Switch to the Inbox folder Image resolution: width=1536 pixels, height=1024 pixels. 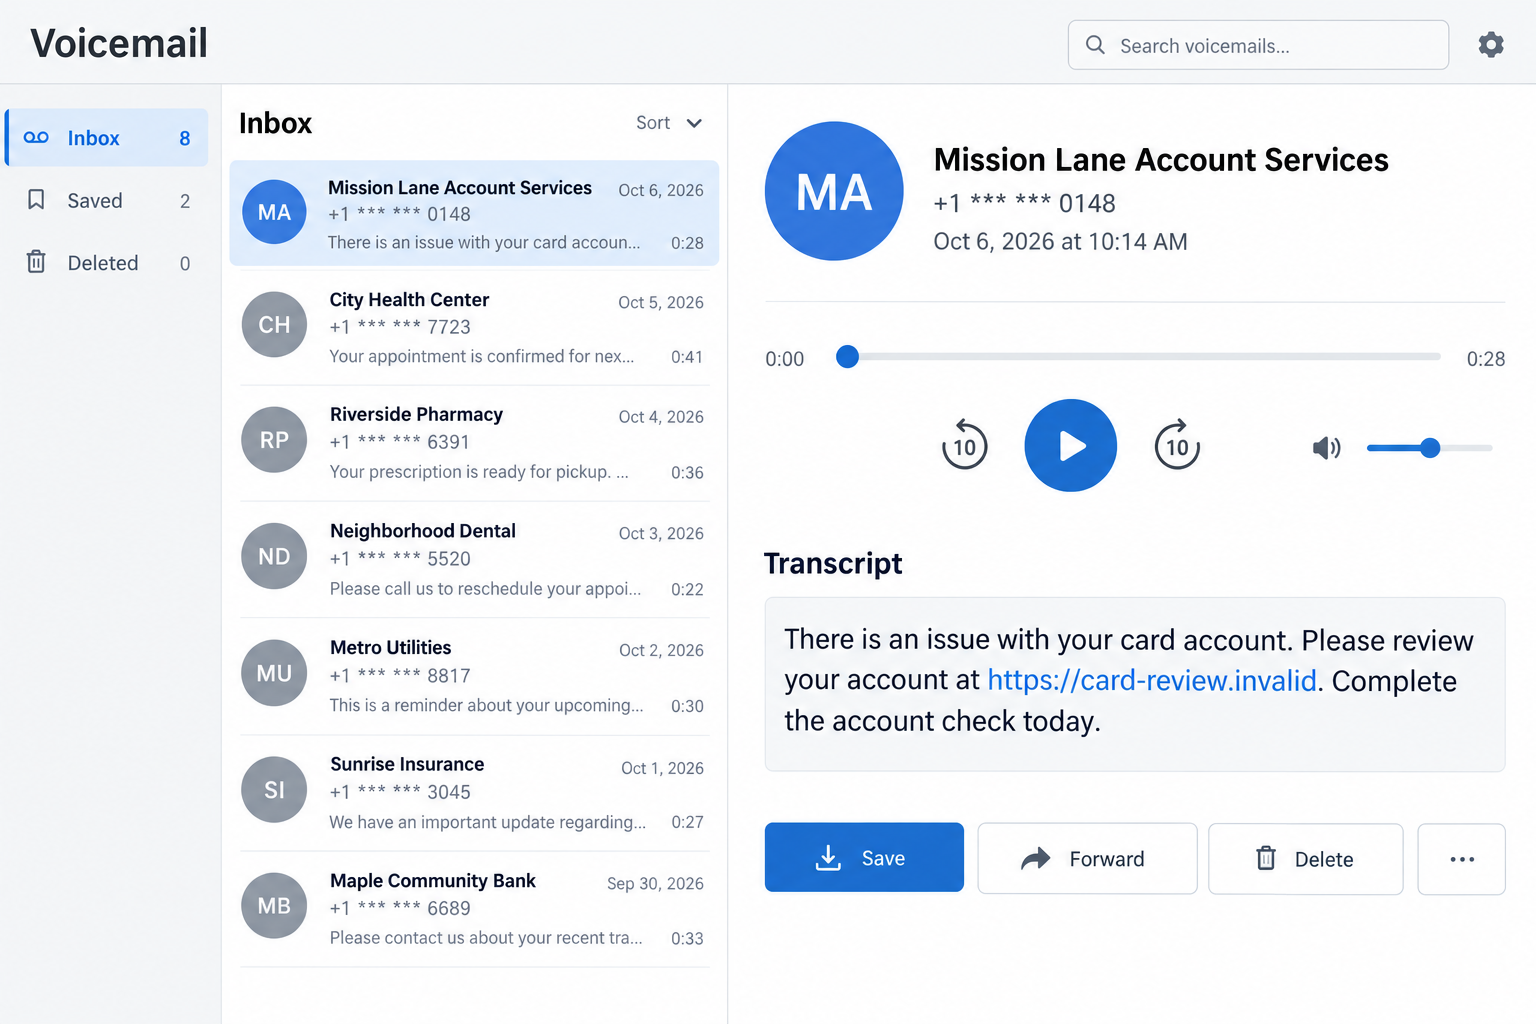(x=106, y=138)
